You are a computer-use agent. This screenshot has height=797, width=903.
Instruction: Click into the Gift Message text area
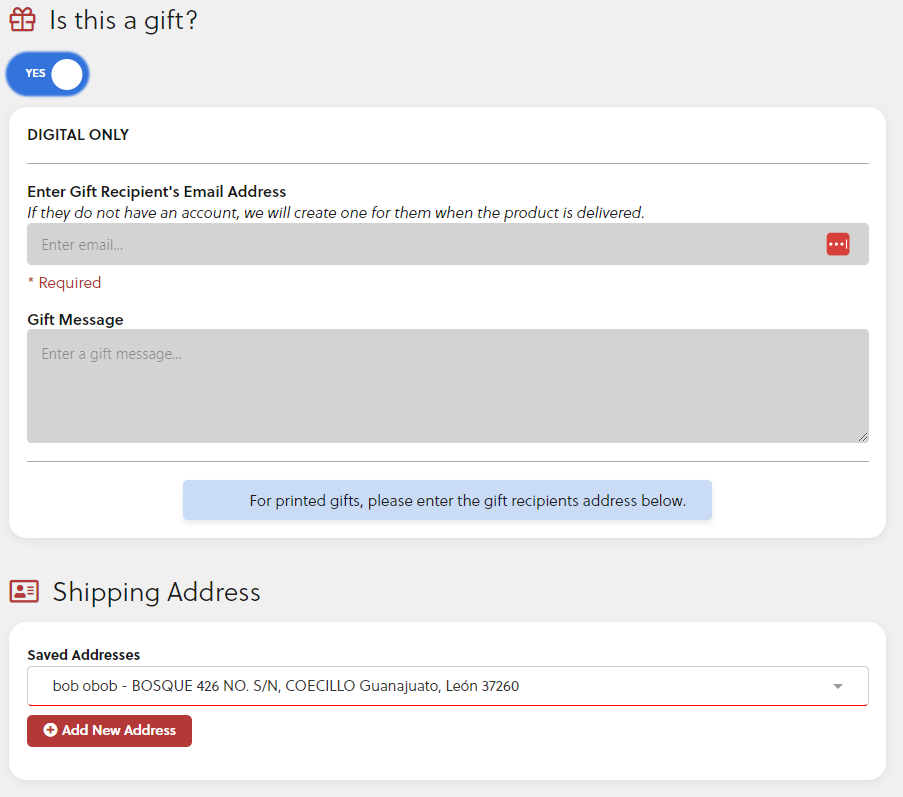(x=447, y=385)
